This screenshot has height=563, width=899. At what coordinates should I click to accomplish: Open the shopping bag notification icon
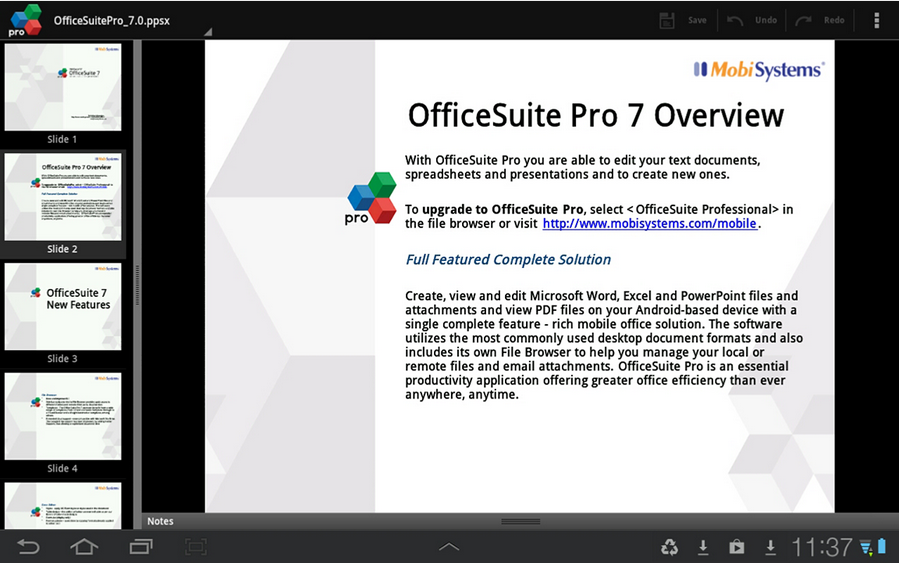[x=737, y=548]
